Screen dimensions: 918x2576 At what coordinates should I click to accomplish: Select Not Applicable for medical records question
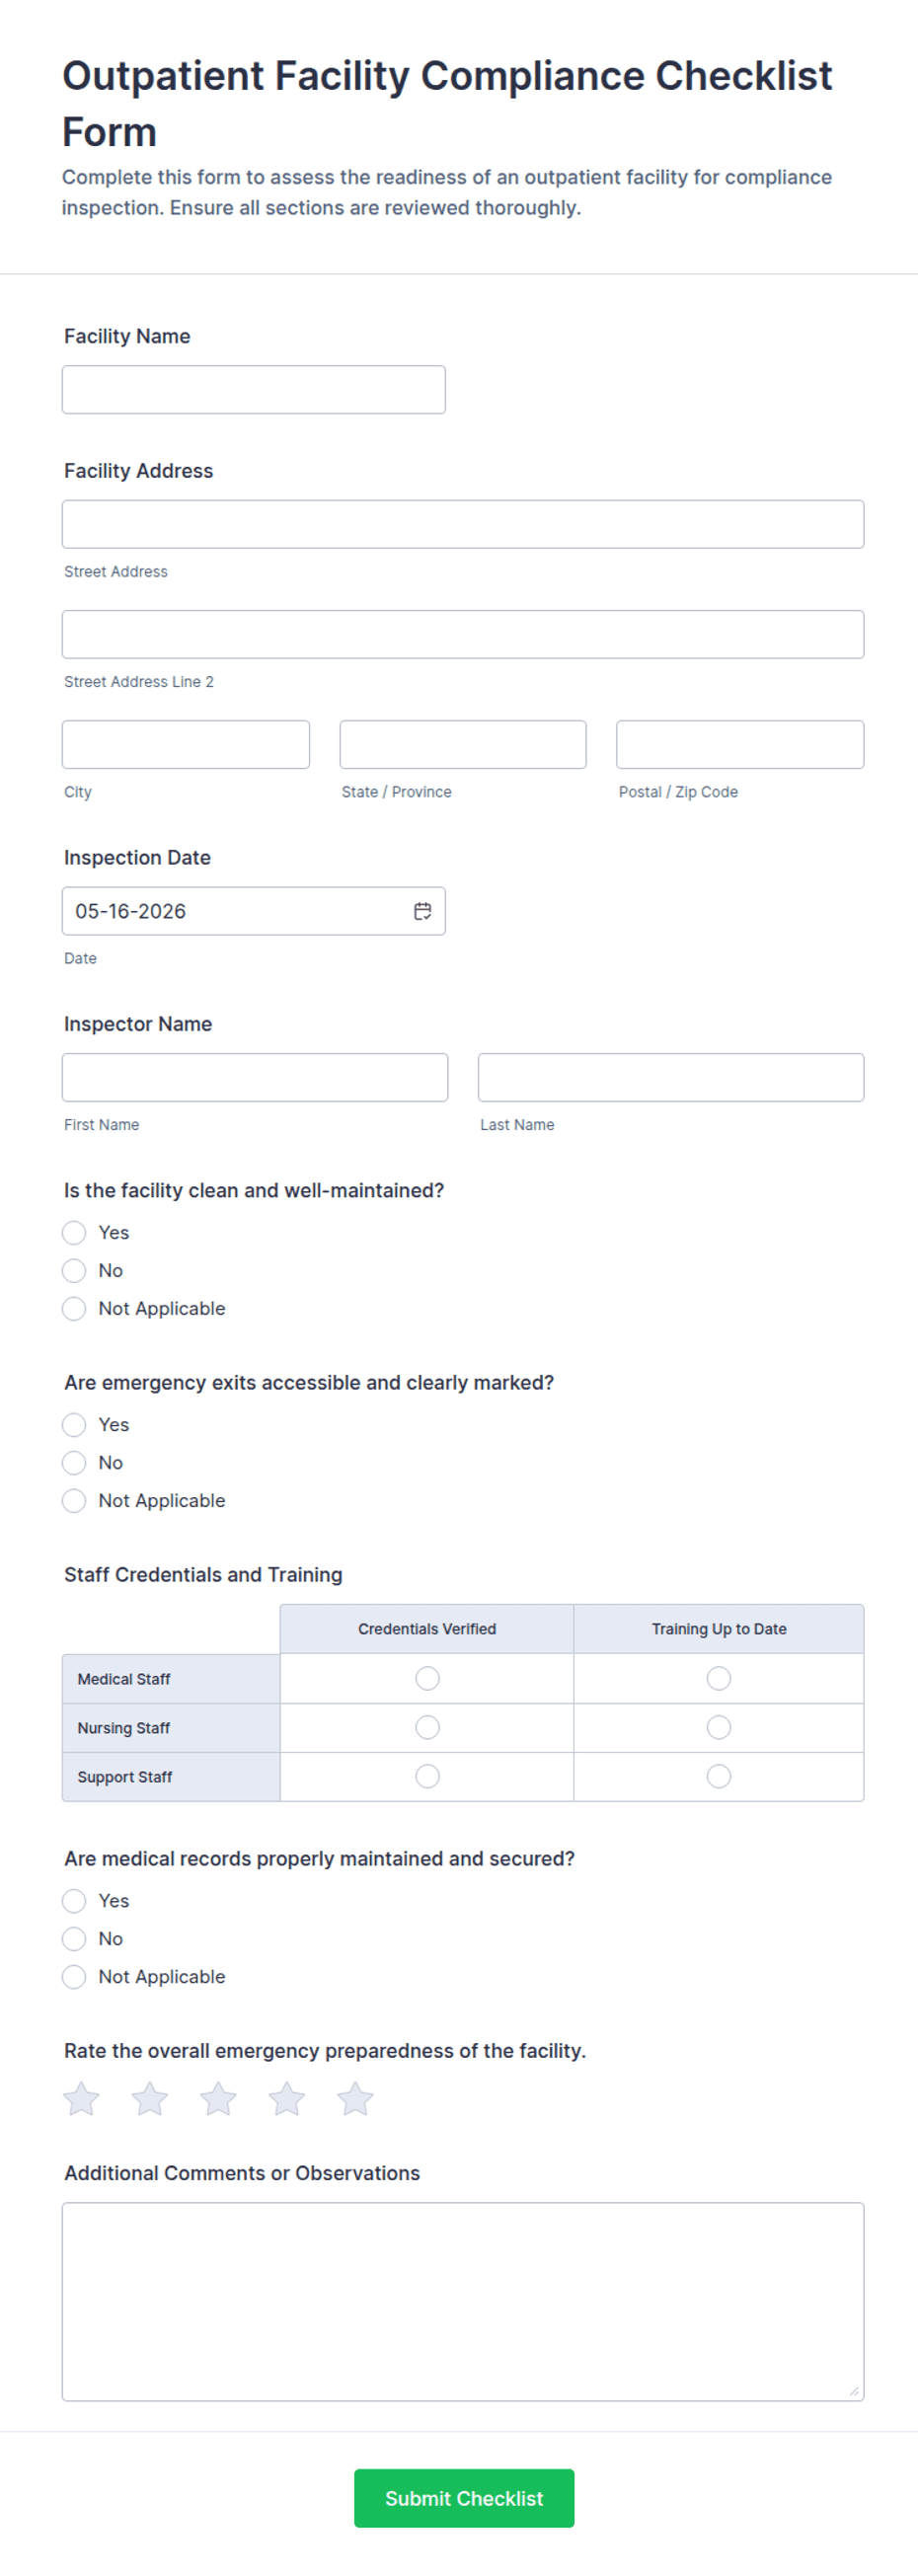[74, 1977]
